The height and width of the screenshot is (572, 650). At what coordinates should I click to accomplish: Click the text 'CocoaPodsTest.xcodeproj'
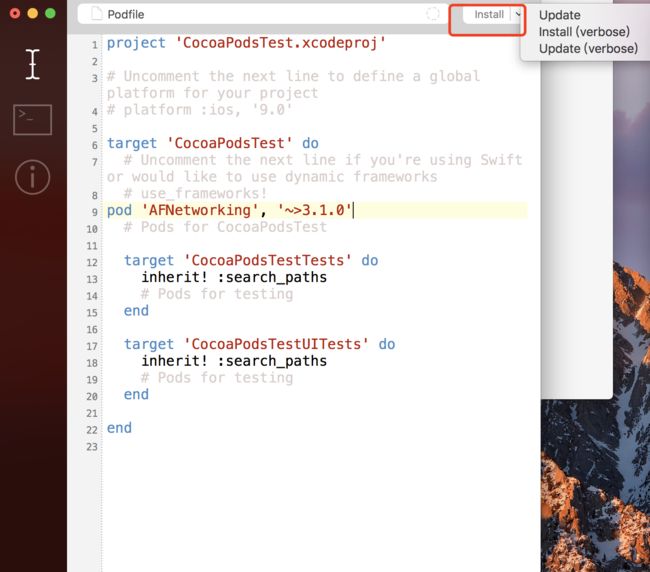tap(281, 43)
